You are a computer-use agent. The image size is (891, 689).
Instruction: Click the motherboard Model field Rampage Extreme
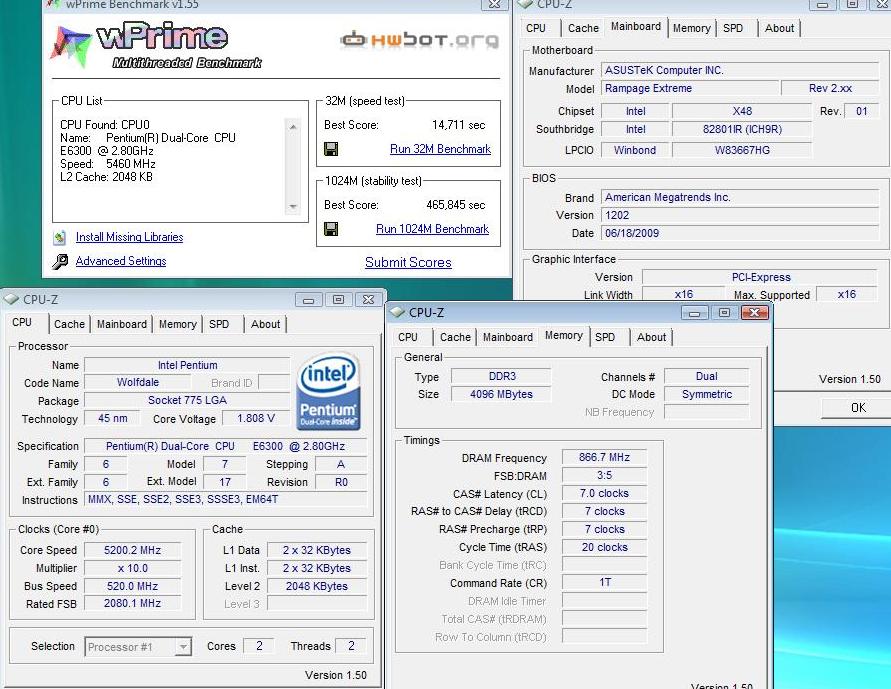[x=690, y=88]
